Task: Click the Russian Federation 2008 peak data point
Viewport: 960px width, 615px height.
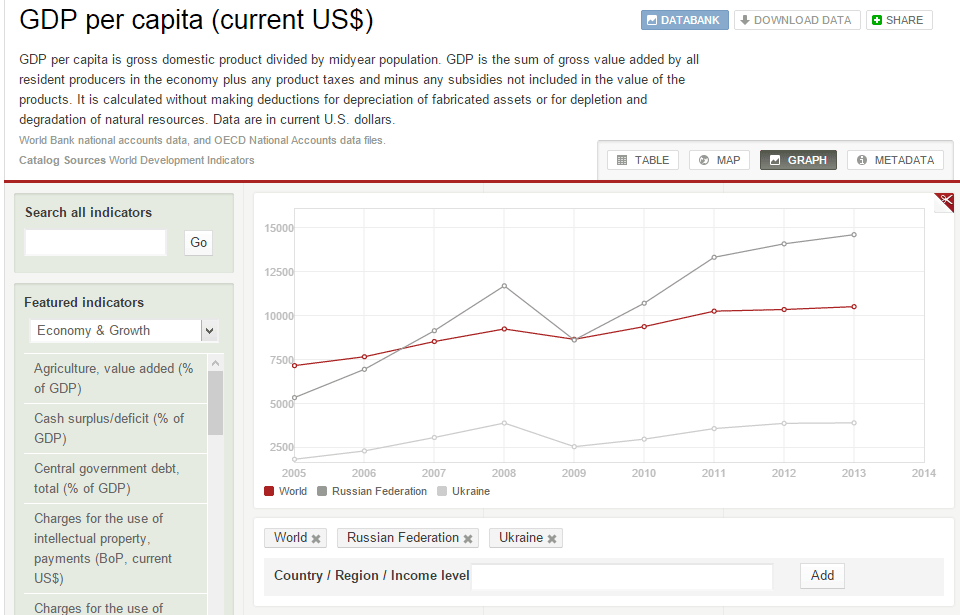Action: pyautogui.click(x=504, y=285)
